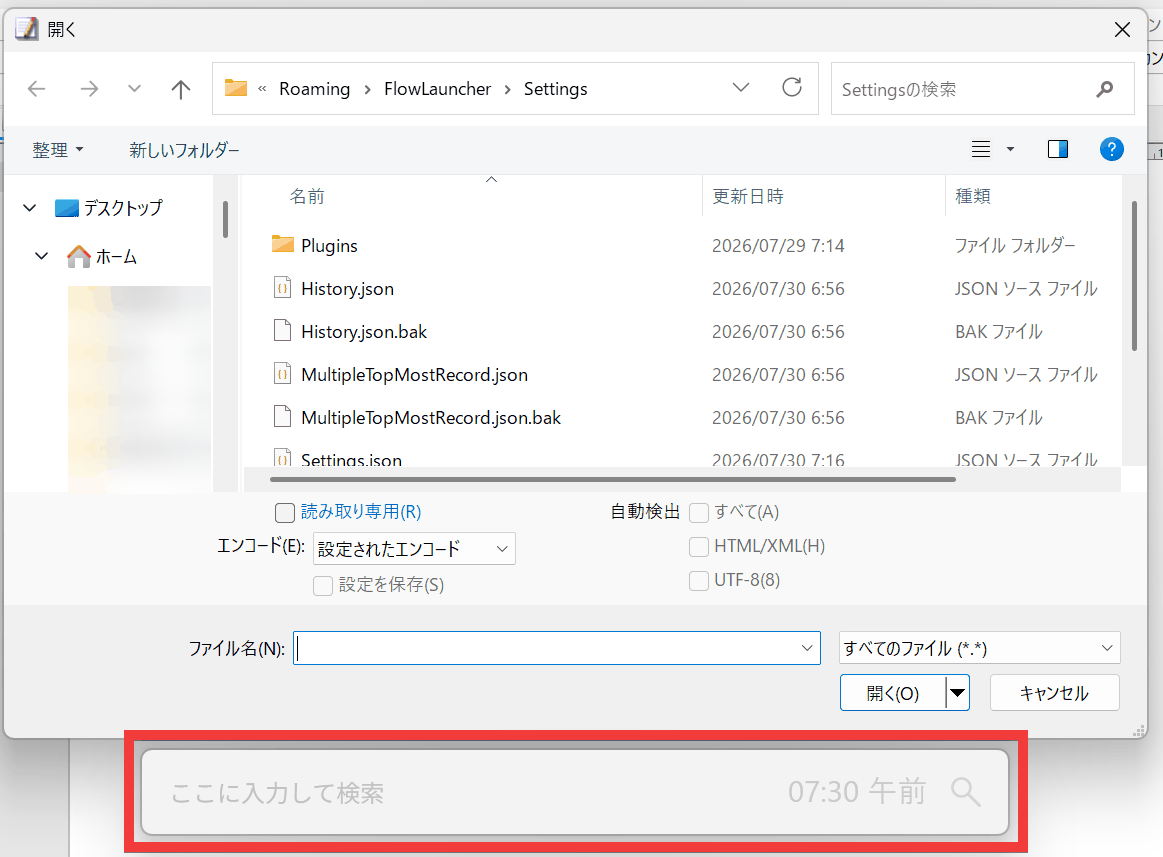Click Flow Launcher magnifier icon
The height and width of the screenshot is (857, 1163).
click(966, 792)
